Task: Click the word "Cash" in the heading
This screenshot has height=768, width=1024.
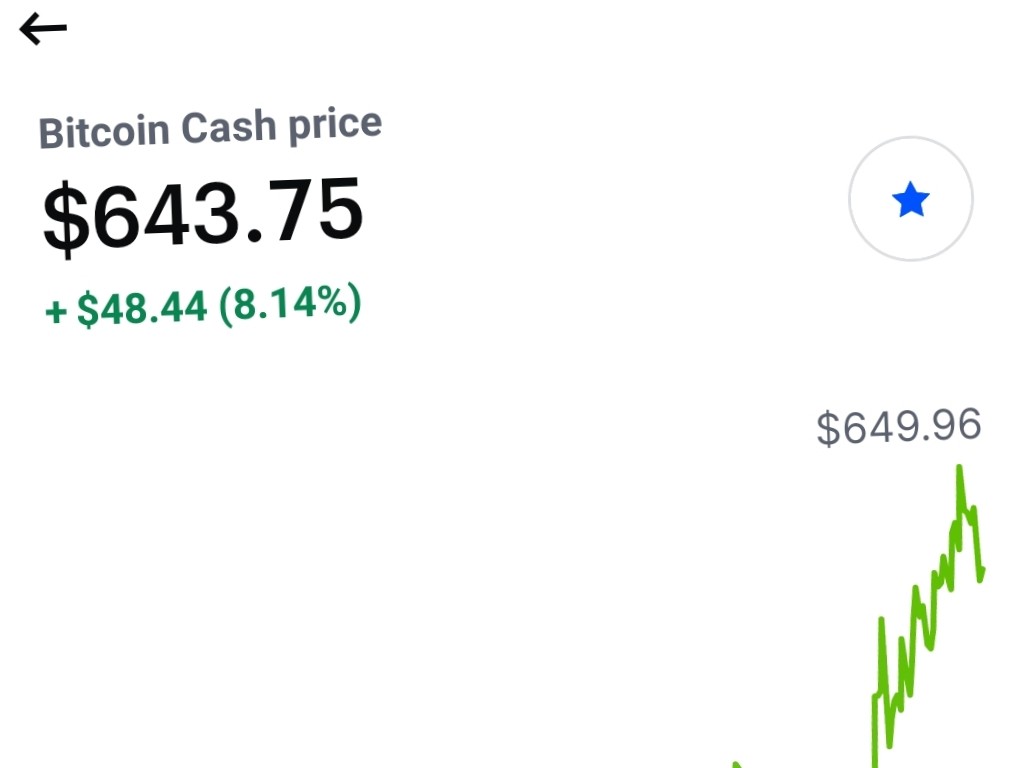Action: (x=228, y=127)
